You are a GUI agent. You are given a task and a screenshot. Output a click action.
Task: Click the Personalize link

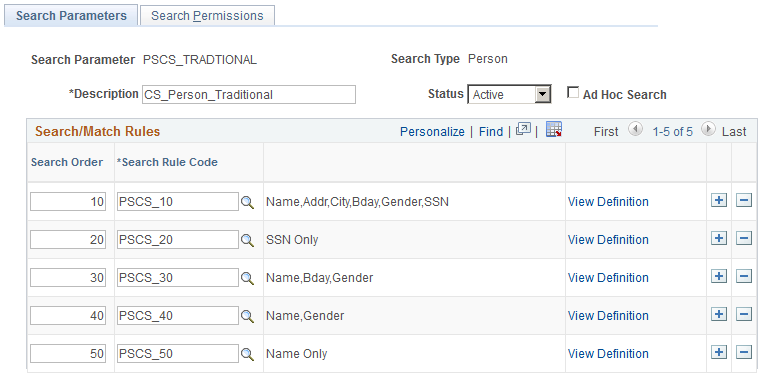pyautogui.click(x=432, y=132)
